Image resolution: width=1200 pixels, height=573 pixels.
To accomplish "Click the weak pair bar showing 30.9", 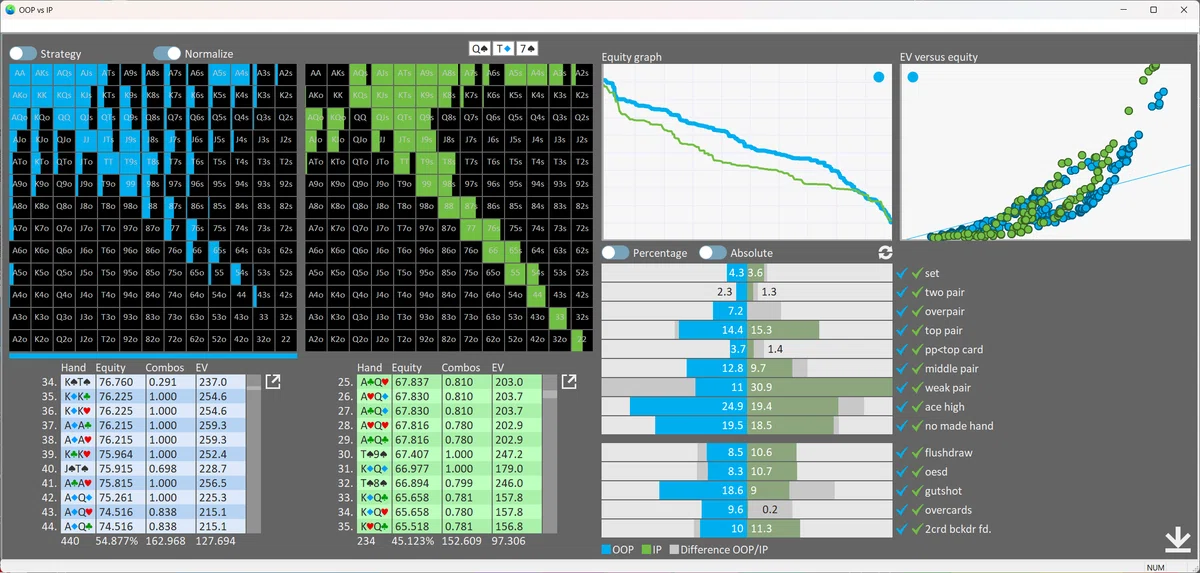I will (819, 388).
